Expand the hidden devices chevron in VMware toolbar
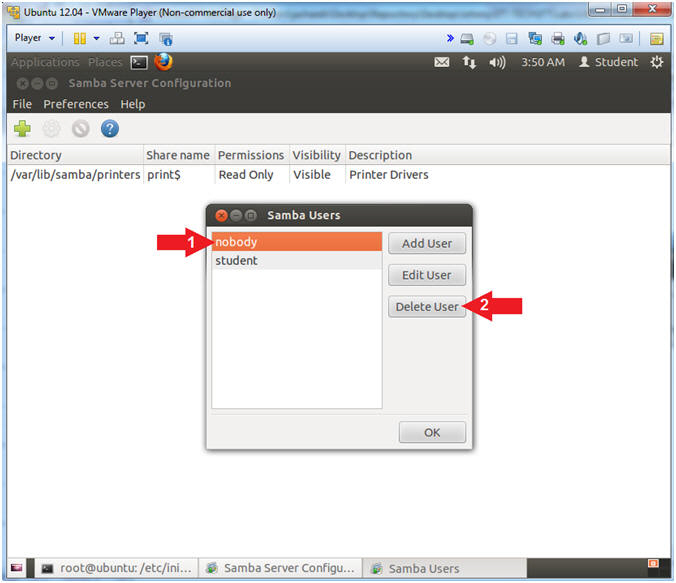 tap(450, 38)
